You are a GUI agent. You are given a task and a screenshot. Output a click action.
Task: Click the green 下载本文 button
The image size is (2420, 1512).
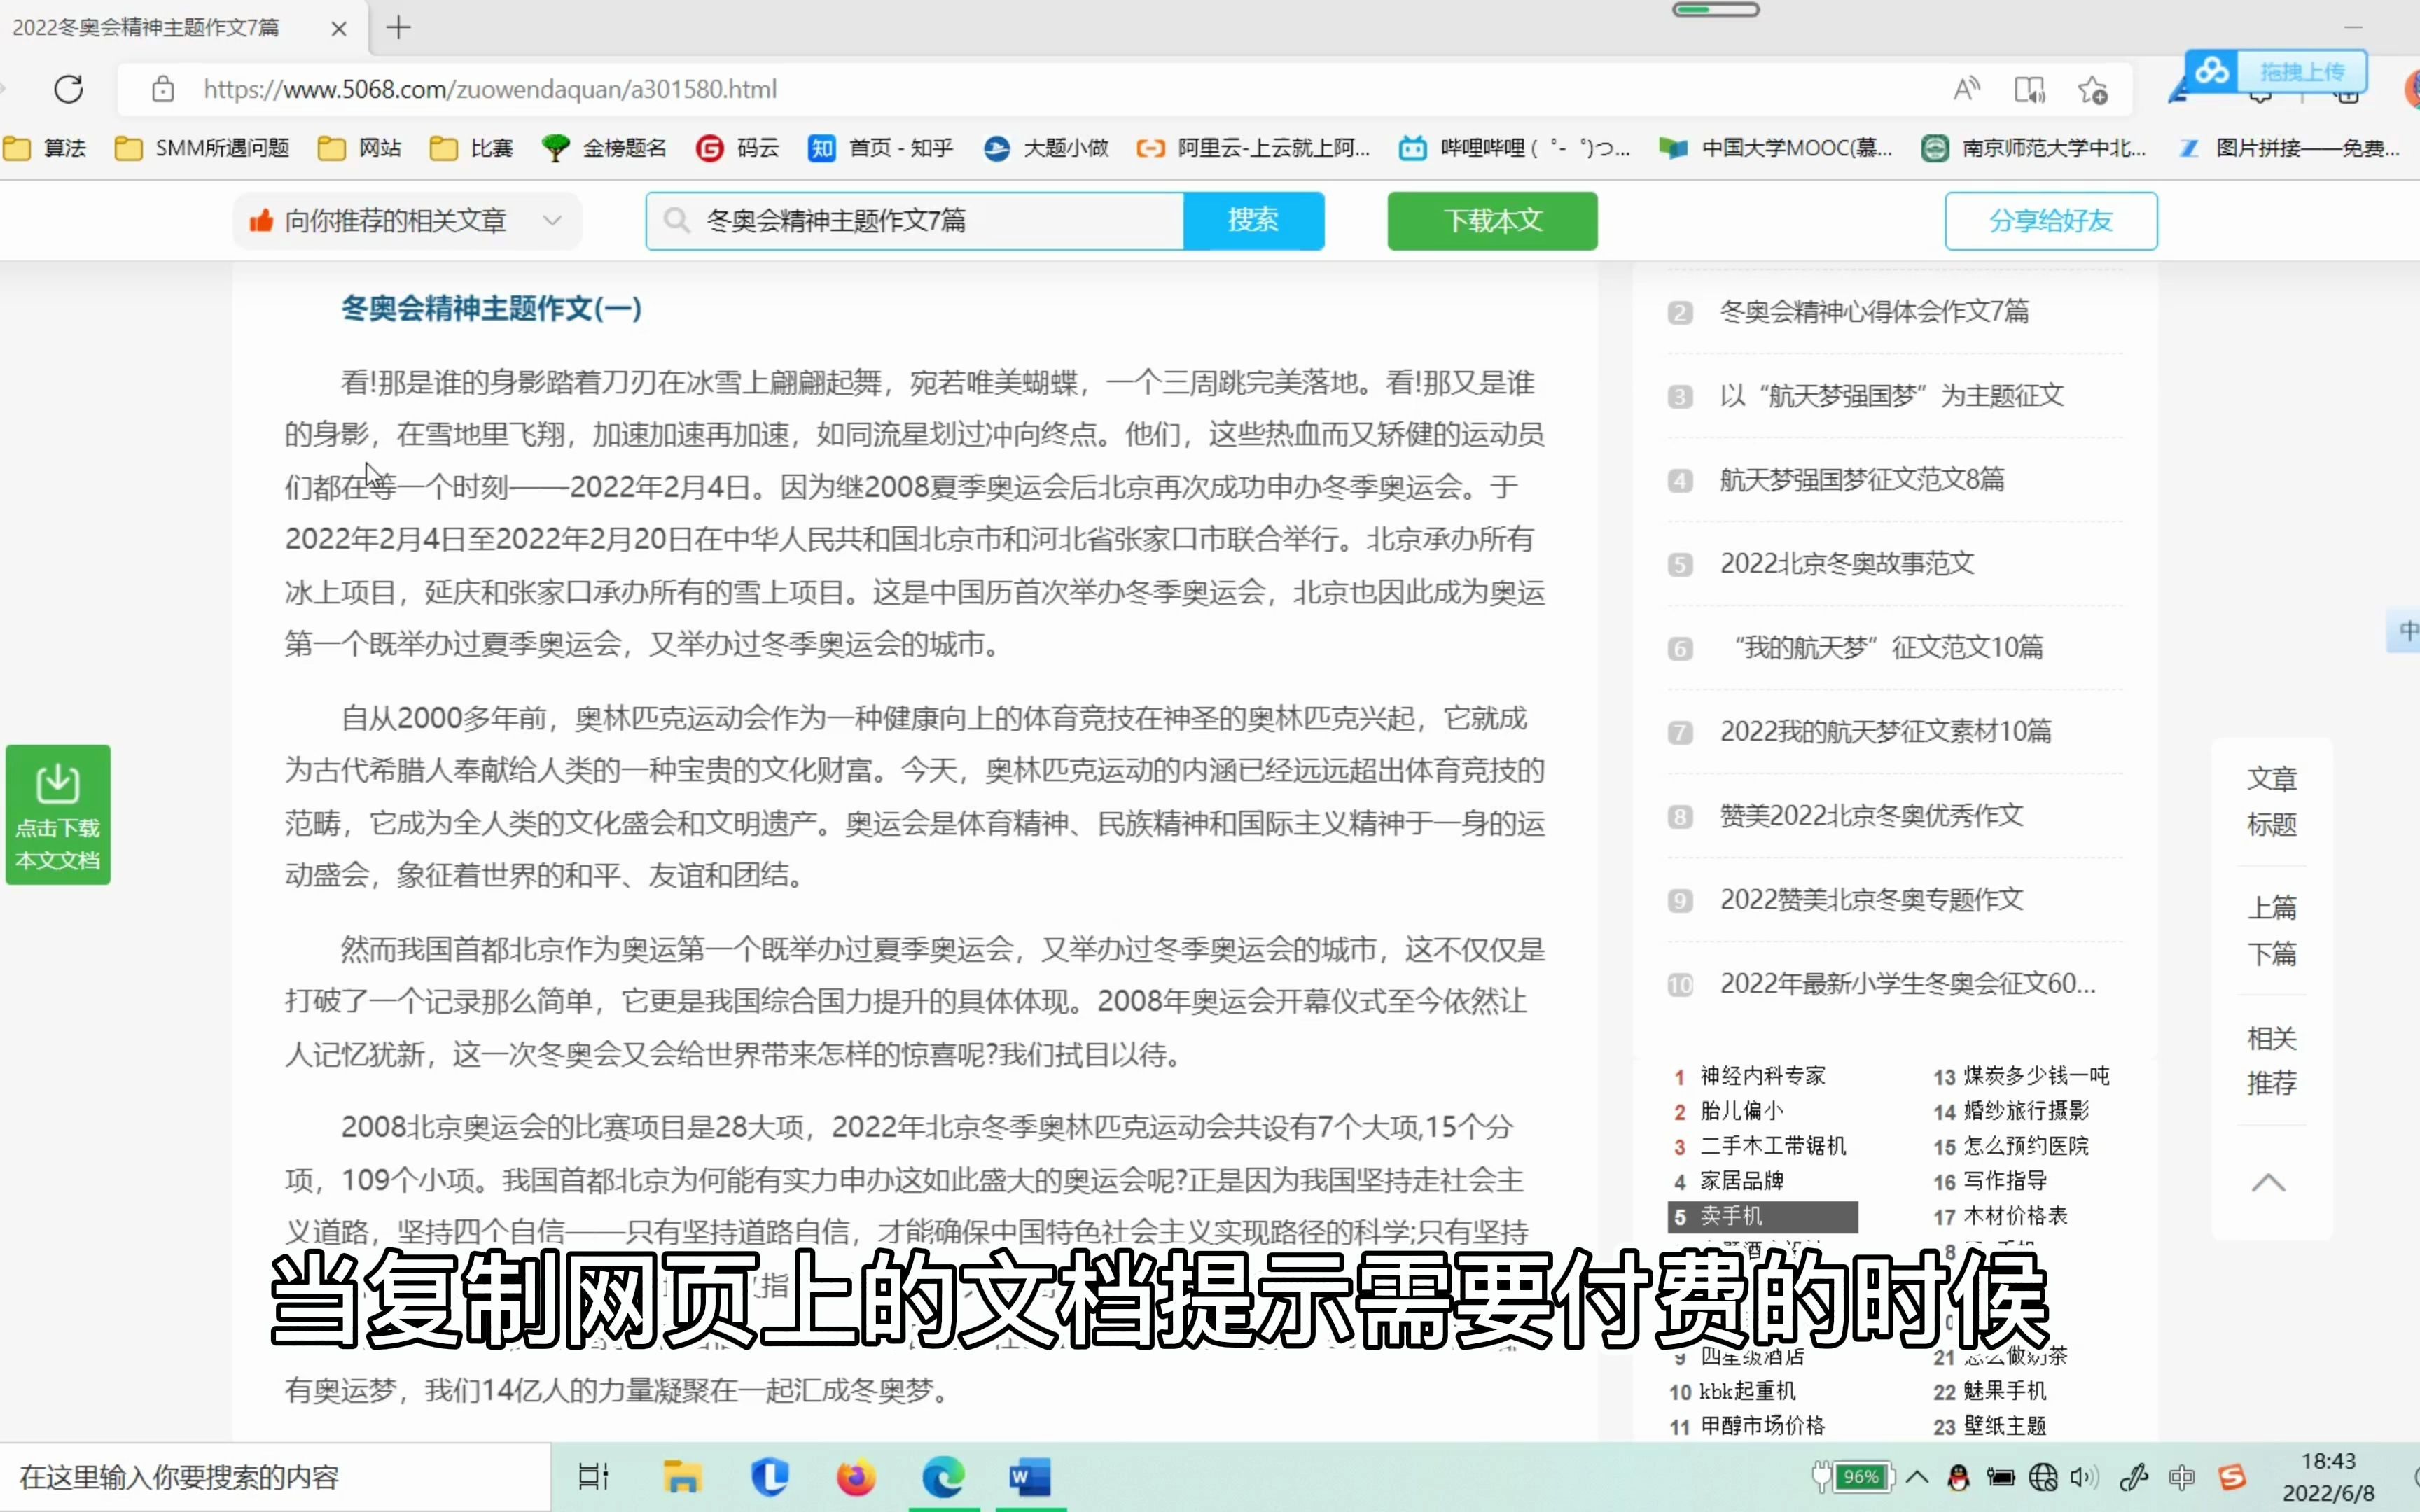pos(1492,220)
